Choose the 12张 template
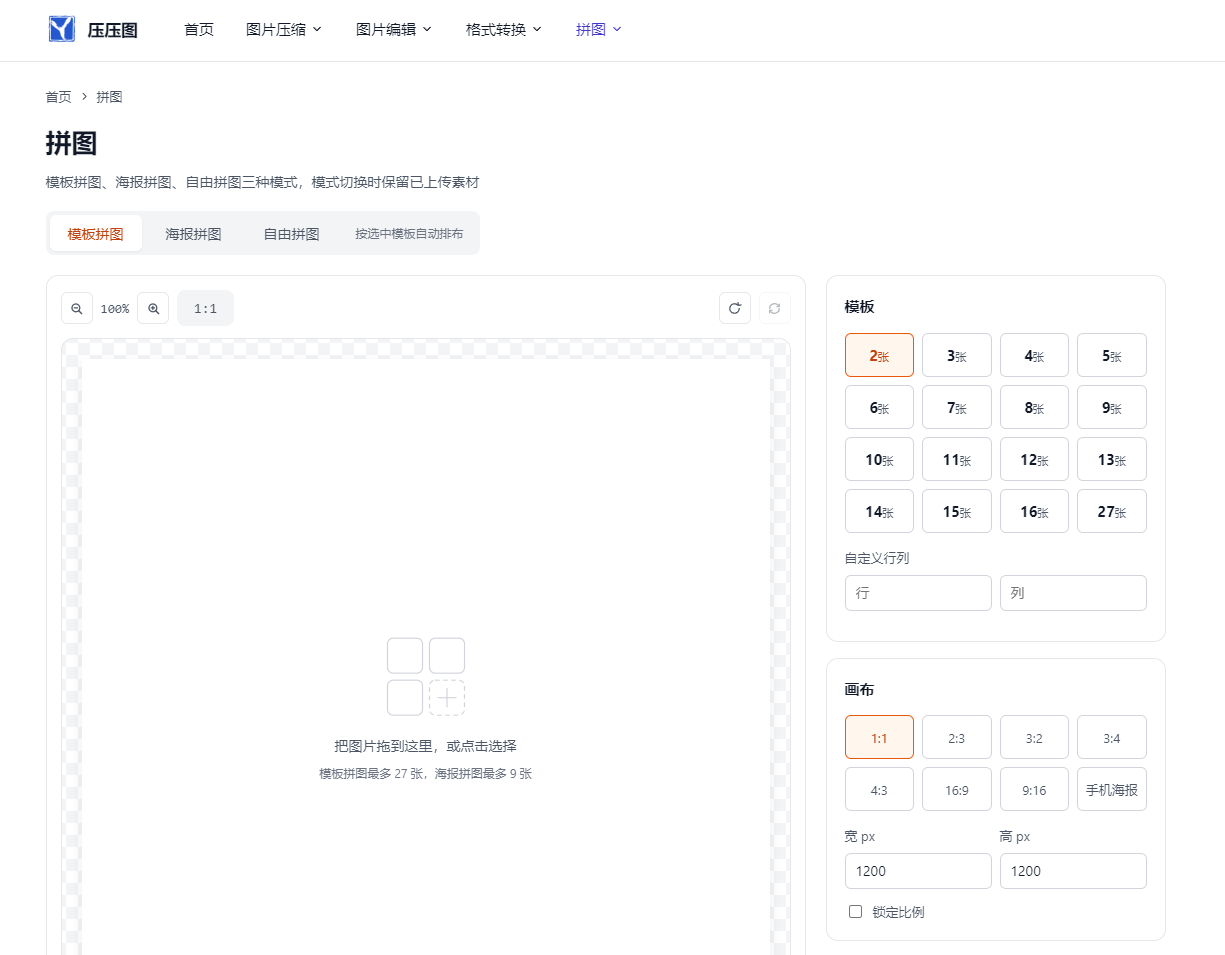This screenshot has width=1225, height=955. pos(1034,459)
